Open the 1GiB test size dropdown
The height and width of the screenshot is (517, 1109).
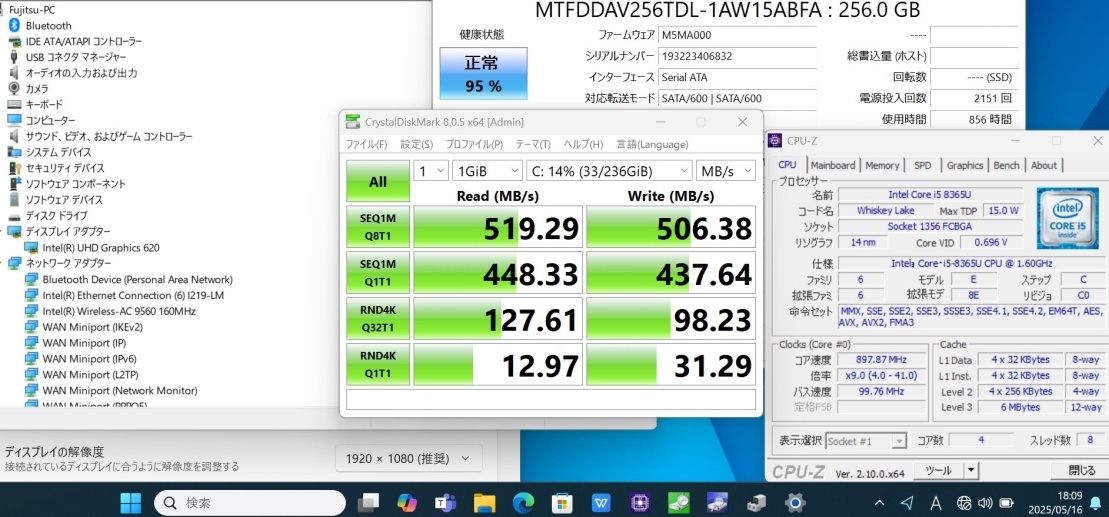[x=487, y=171]
